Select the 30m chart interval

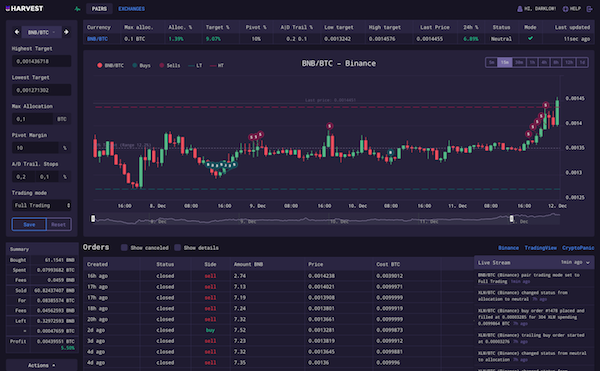(x=519, y=62)
